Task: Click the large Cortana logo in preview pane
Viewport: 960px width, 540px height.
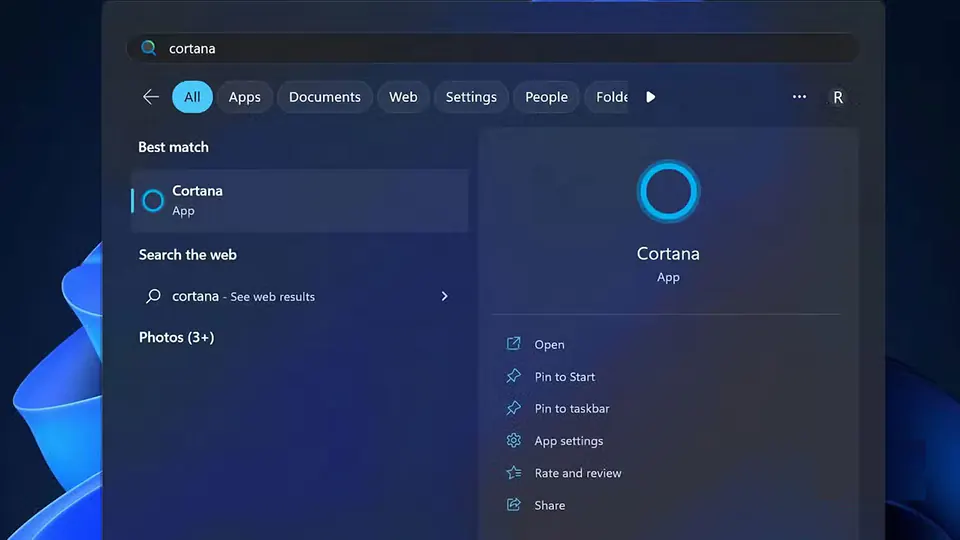Action: [668, 191]
